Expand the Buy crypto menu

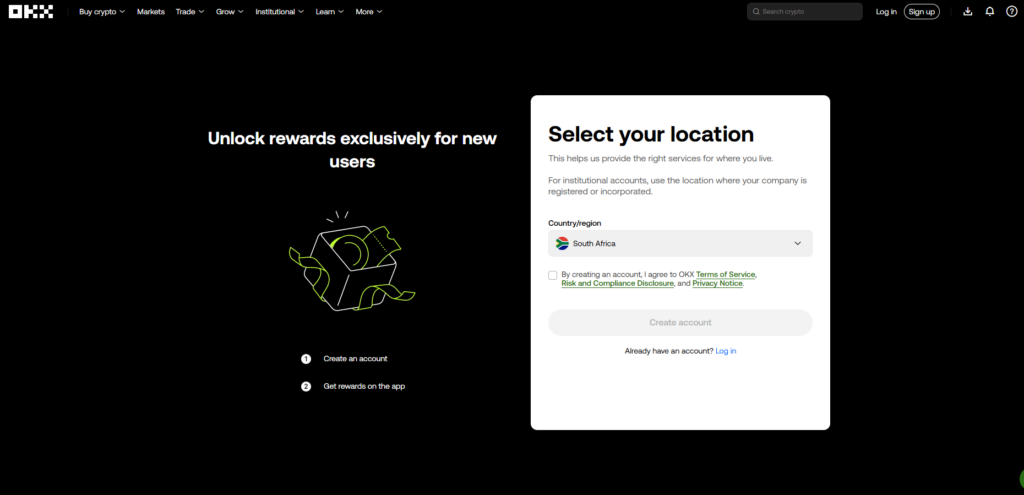click(102, 12)
